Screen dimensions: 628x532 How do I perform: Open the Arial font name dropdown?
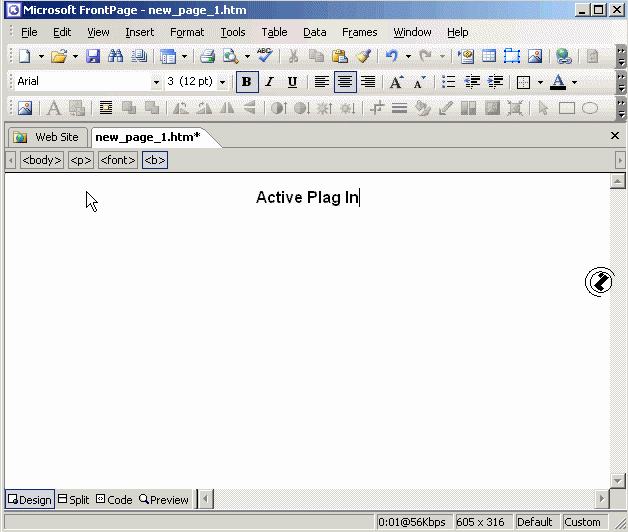tap(156, 82)
